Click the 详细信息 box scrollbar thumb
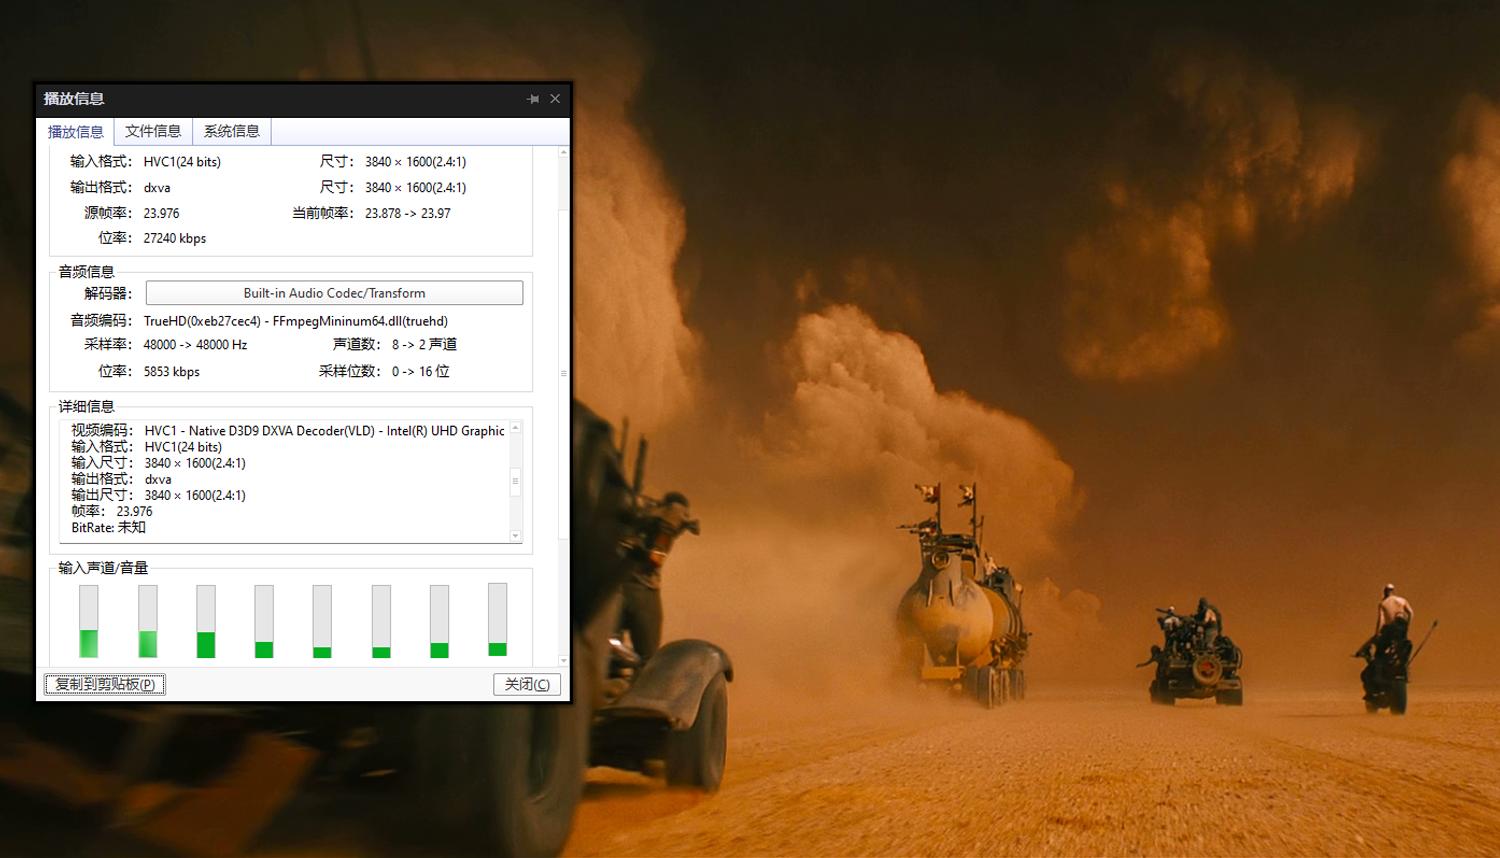 (516, 481)
